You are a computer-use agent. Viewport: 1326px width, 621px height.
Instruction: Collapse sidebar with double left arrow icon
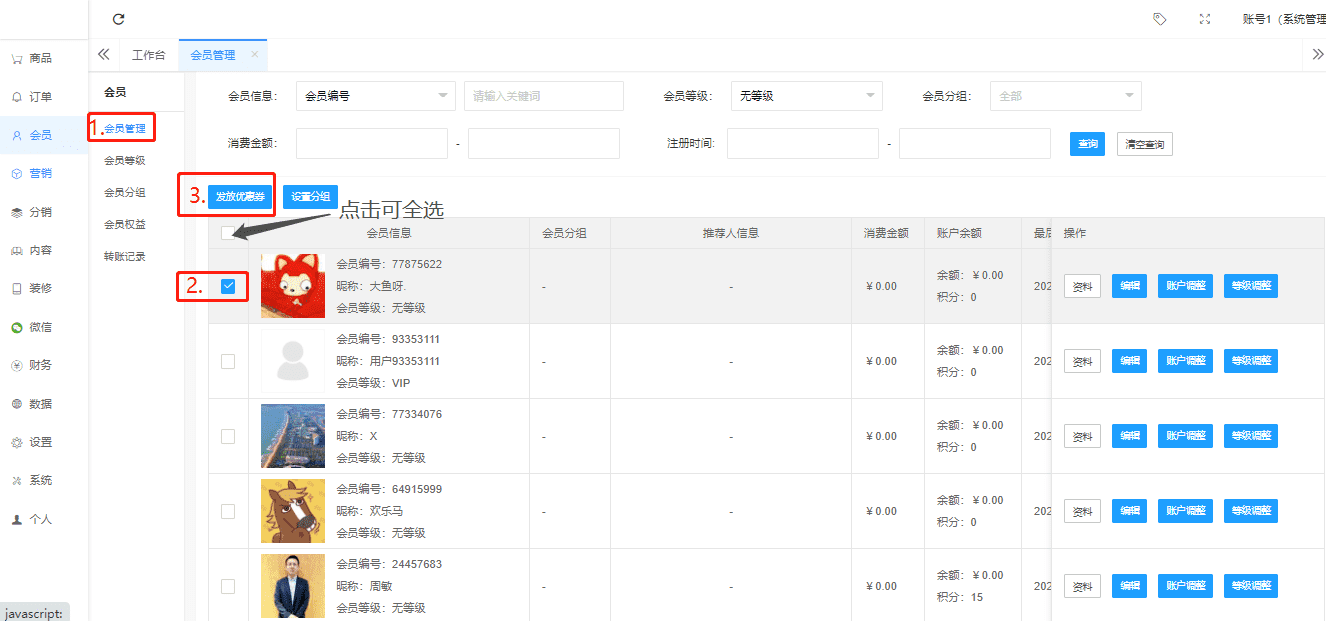pyautogui.click(x=104, y=55)
